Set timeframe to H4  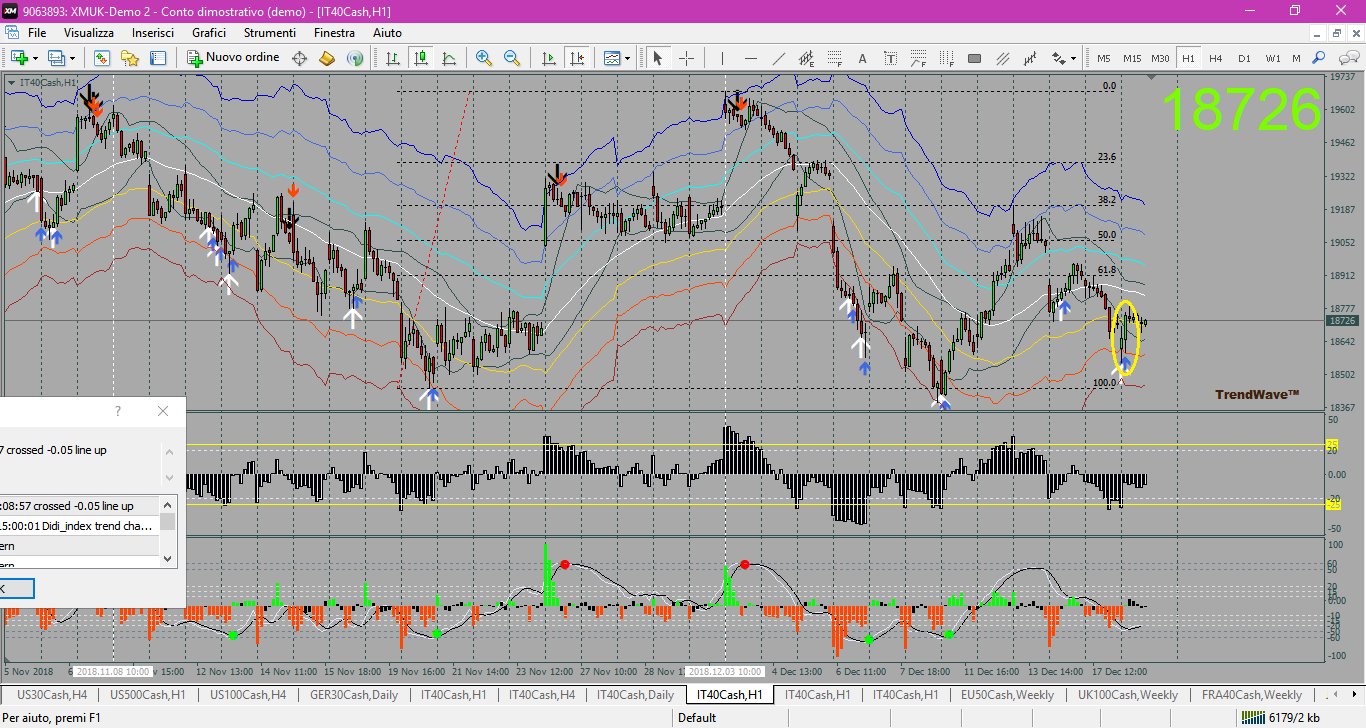[x=1216, y=58]
